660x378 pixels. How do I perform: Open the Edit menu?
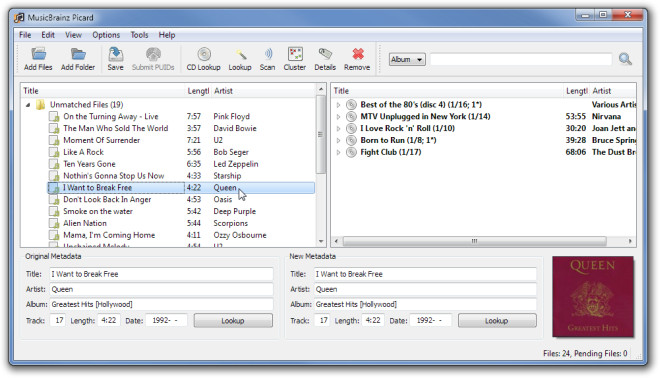(x=48, y=35)
